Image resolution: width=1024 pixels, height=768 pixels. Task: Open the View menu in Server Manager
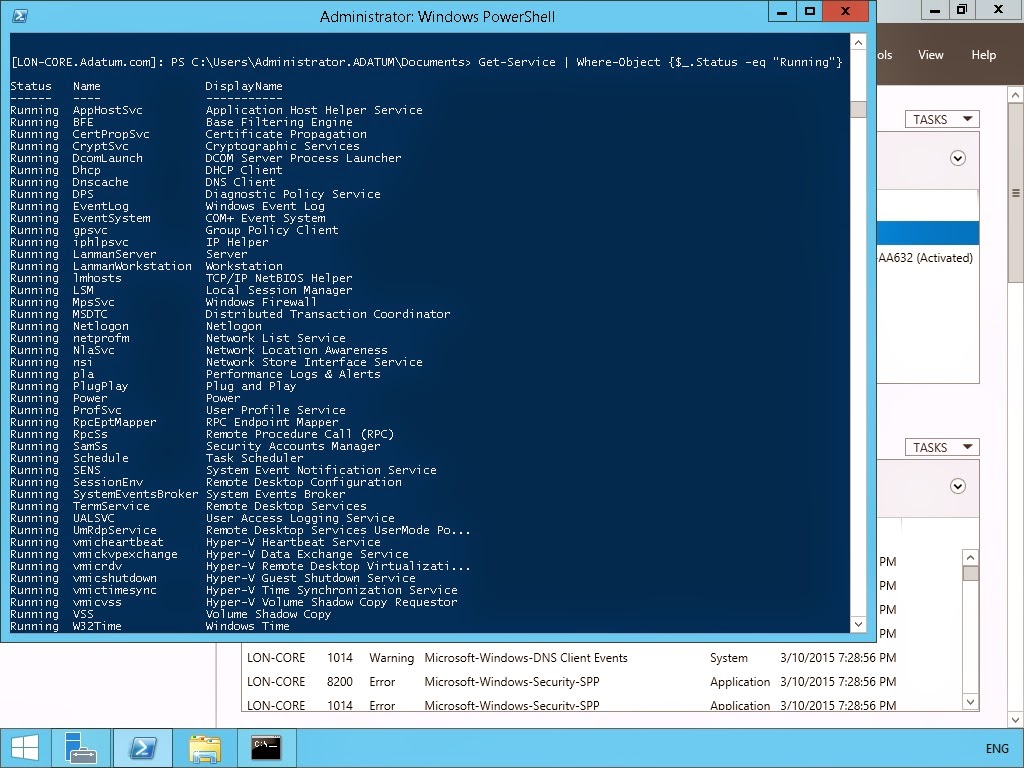(930, 55)
